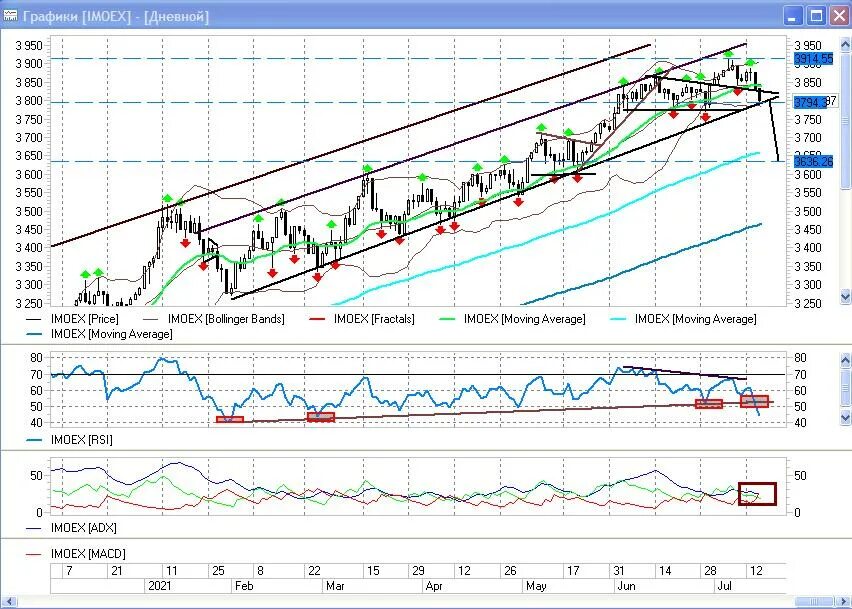Screen dimensions: 852x609
Task: Click cyan Moving Average legend line swatch
Action: [619, 319]
